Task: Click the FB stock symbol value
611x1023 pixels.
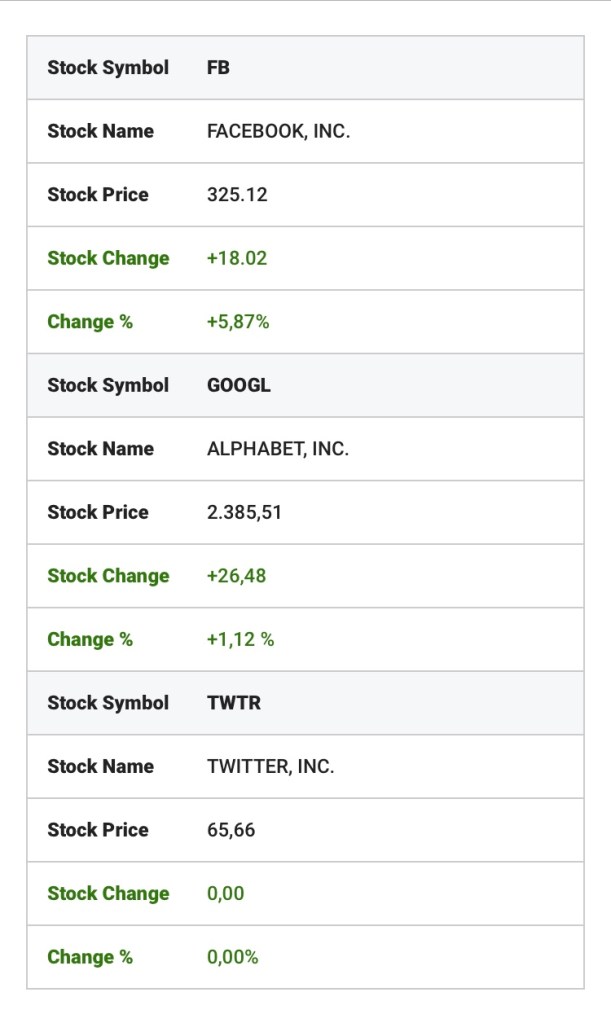Action: (218, 68)
